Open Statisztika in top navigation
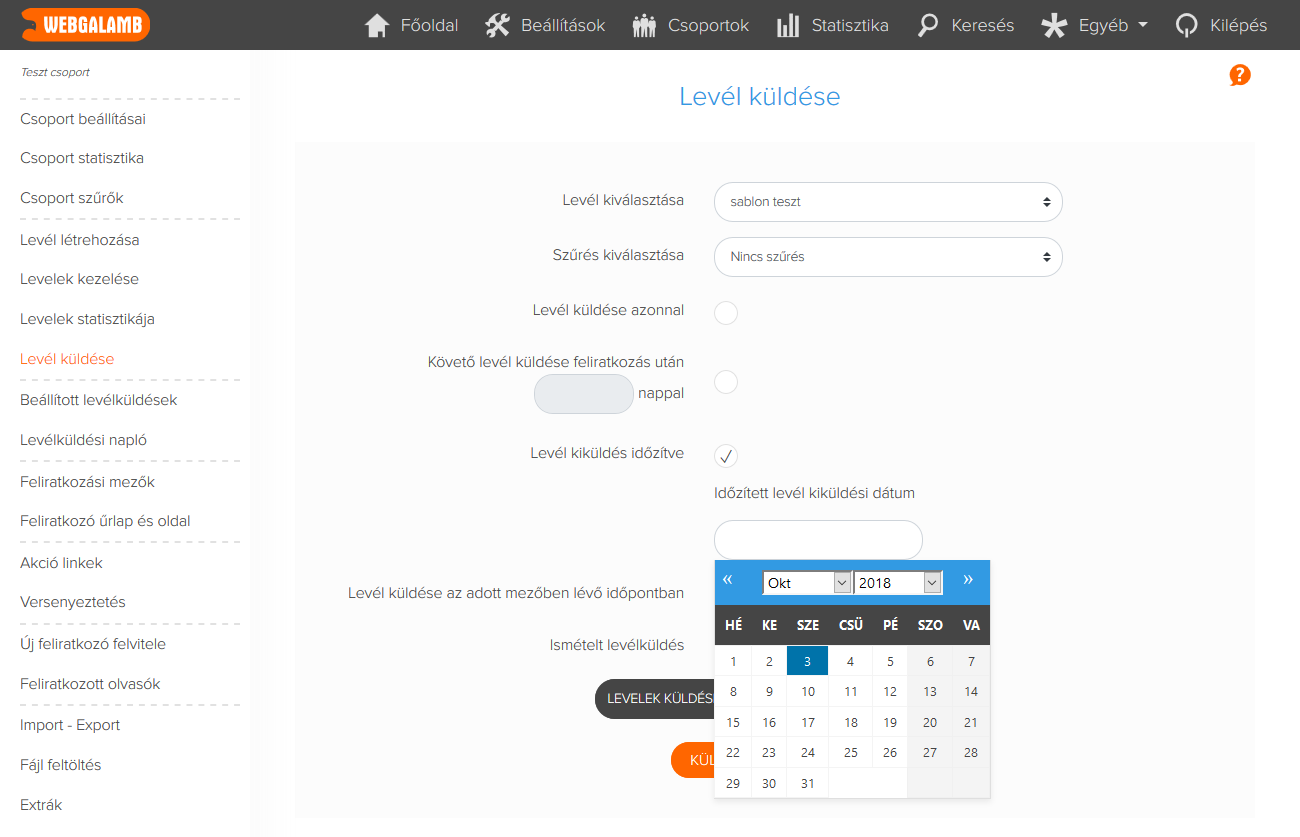 (x=850, y=25)
